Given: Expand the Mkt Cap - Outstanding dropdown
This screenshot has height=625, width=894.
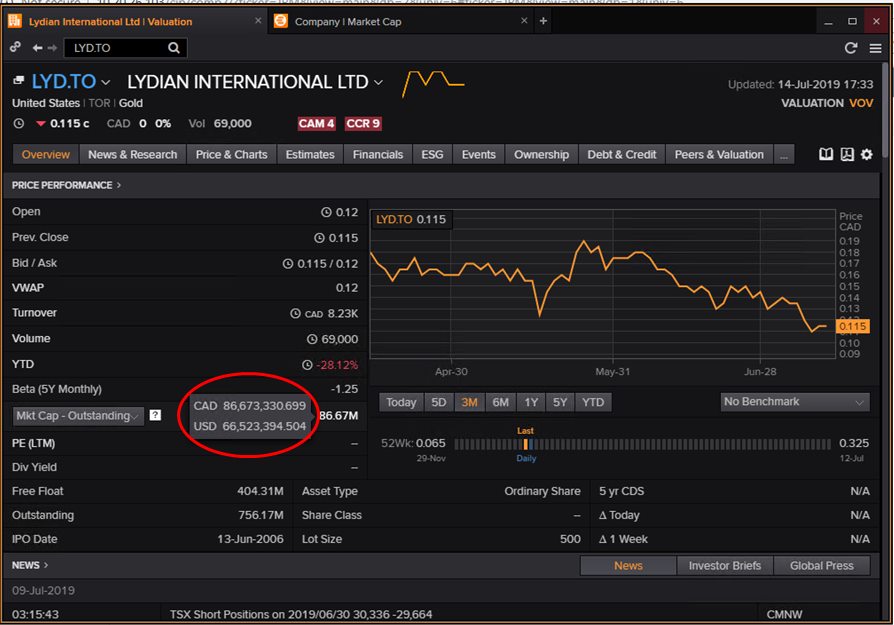Looking at the screenshot, I should (79, 416).
